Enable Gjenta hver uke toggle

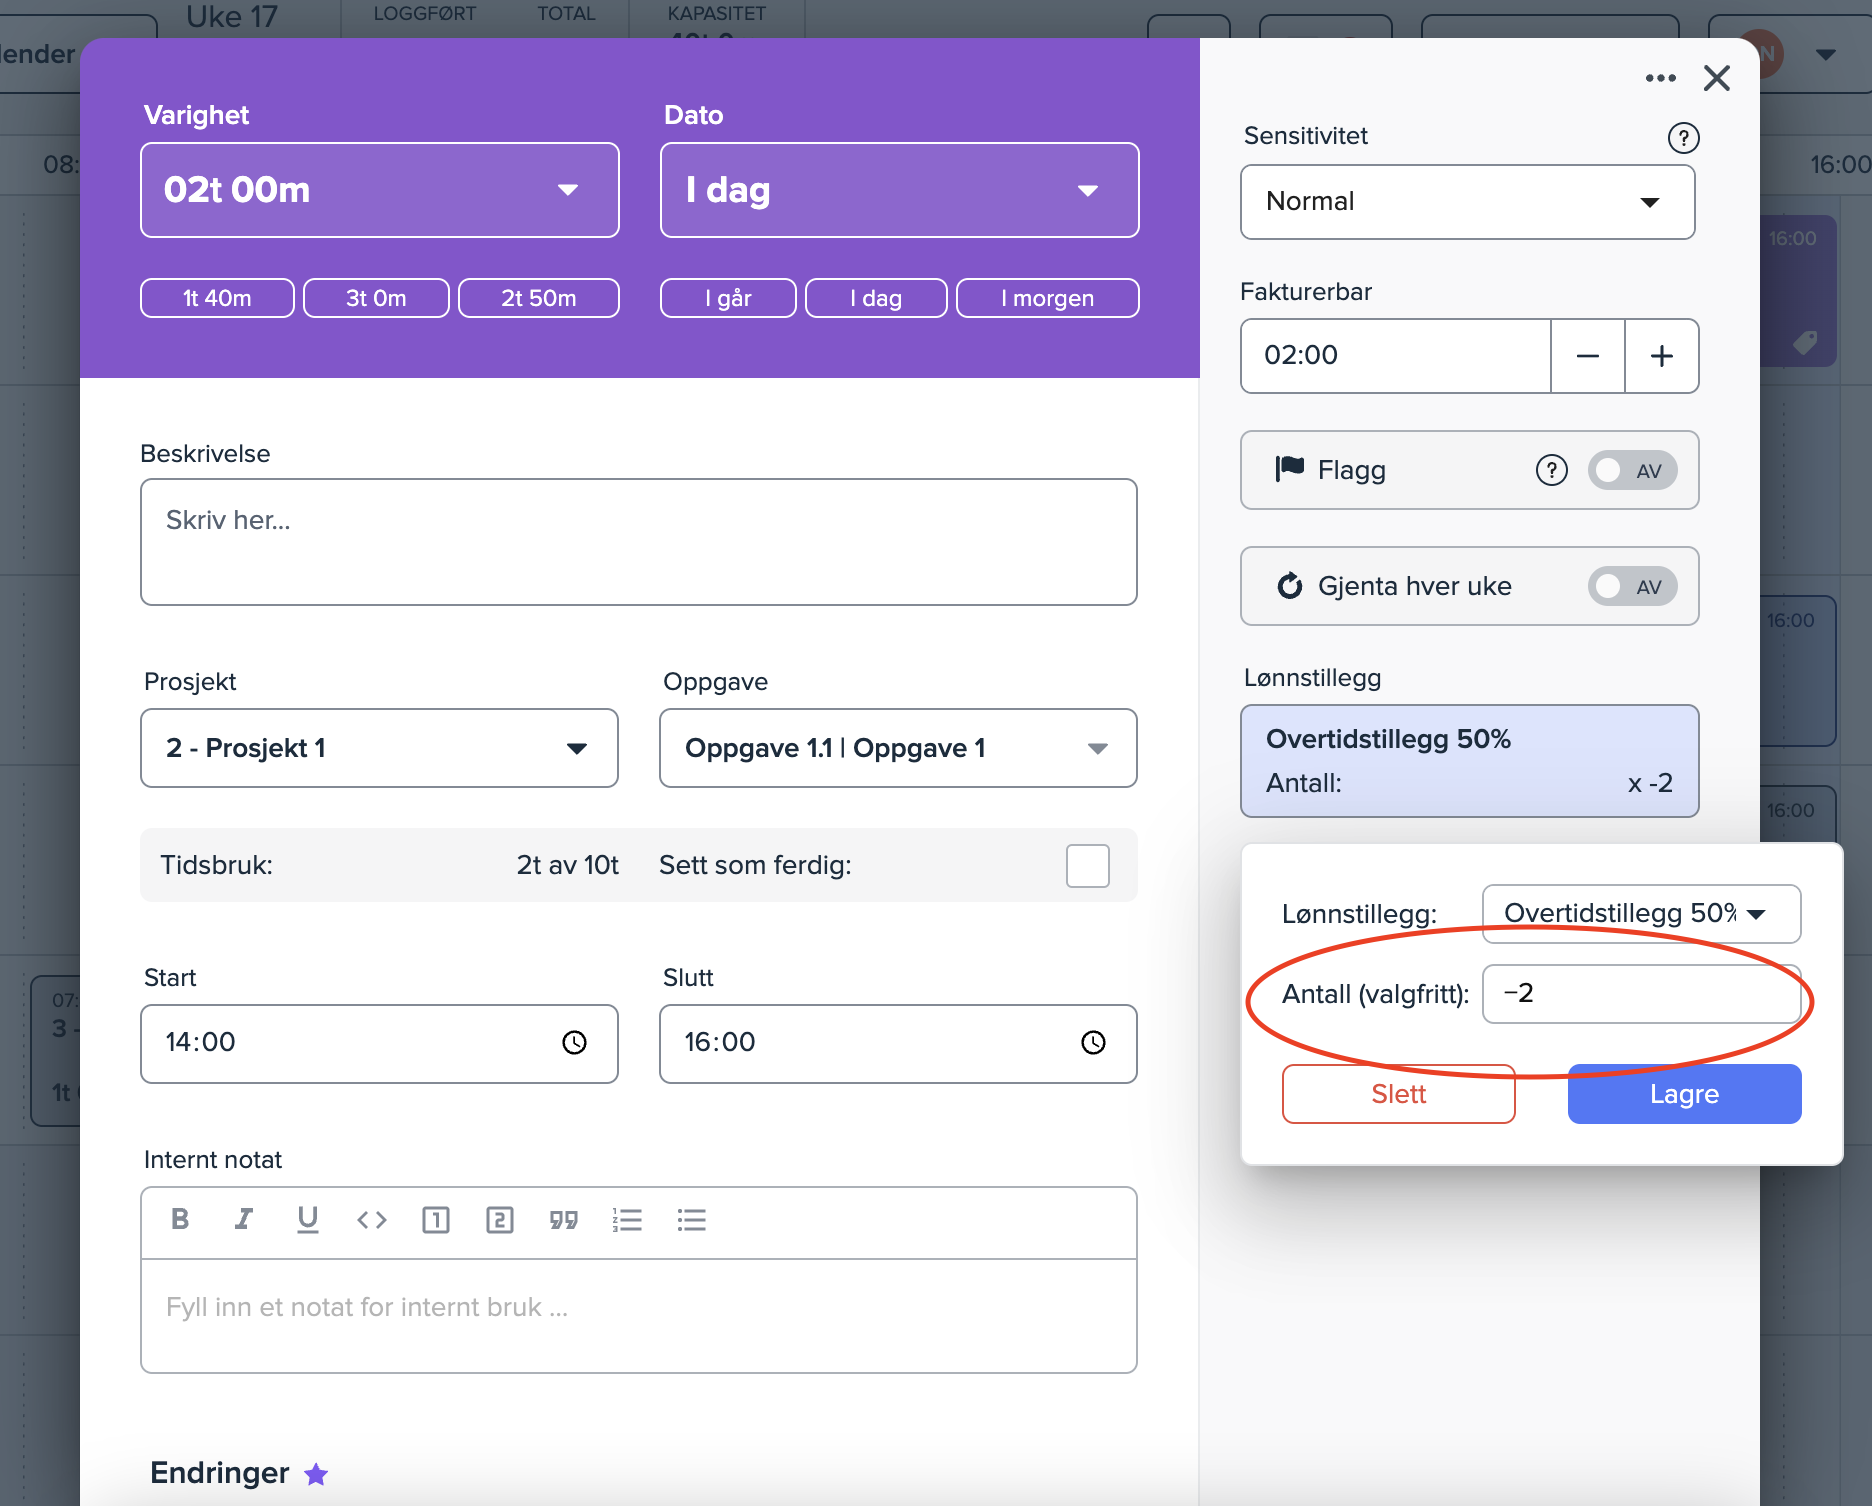pos(1631,586)
